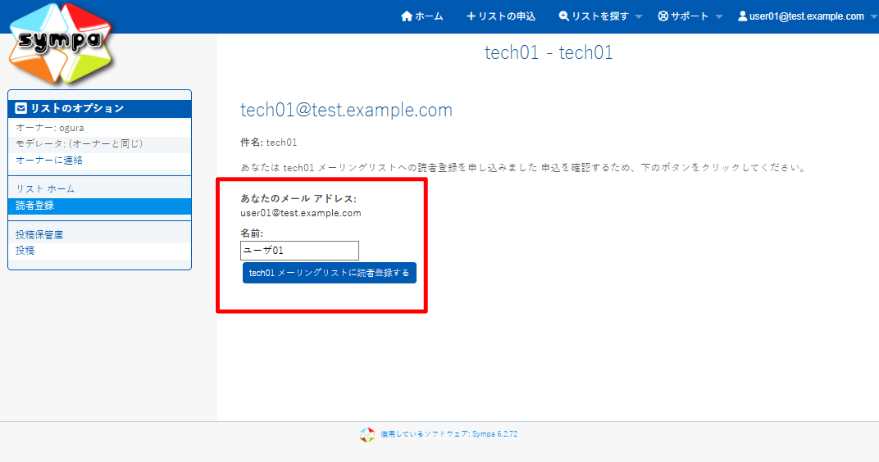Image resolution: width=879 pixels, height=462 pixels.
Task: Click the envelope icon in リストのオプション header
Action: [21, 108]
